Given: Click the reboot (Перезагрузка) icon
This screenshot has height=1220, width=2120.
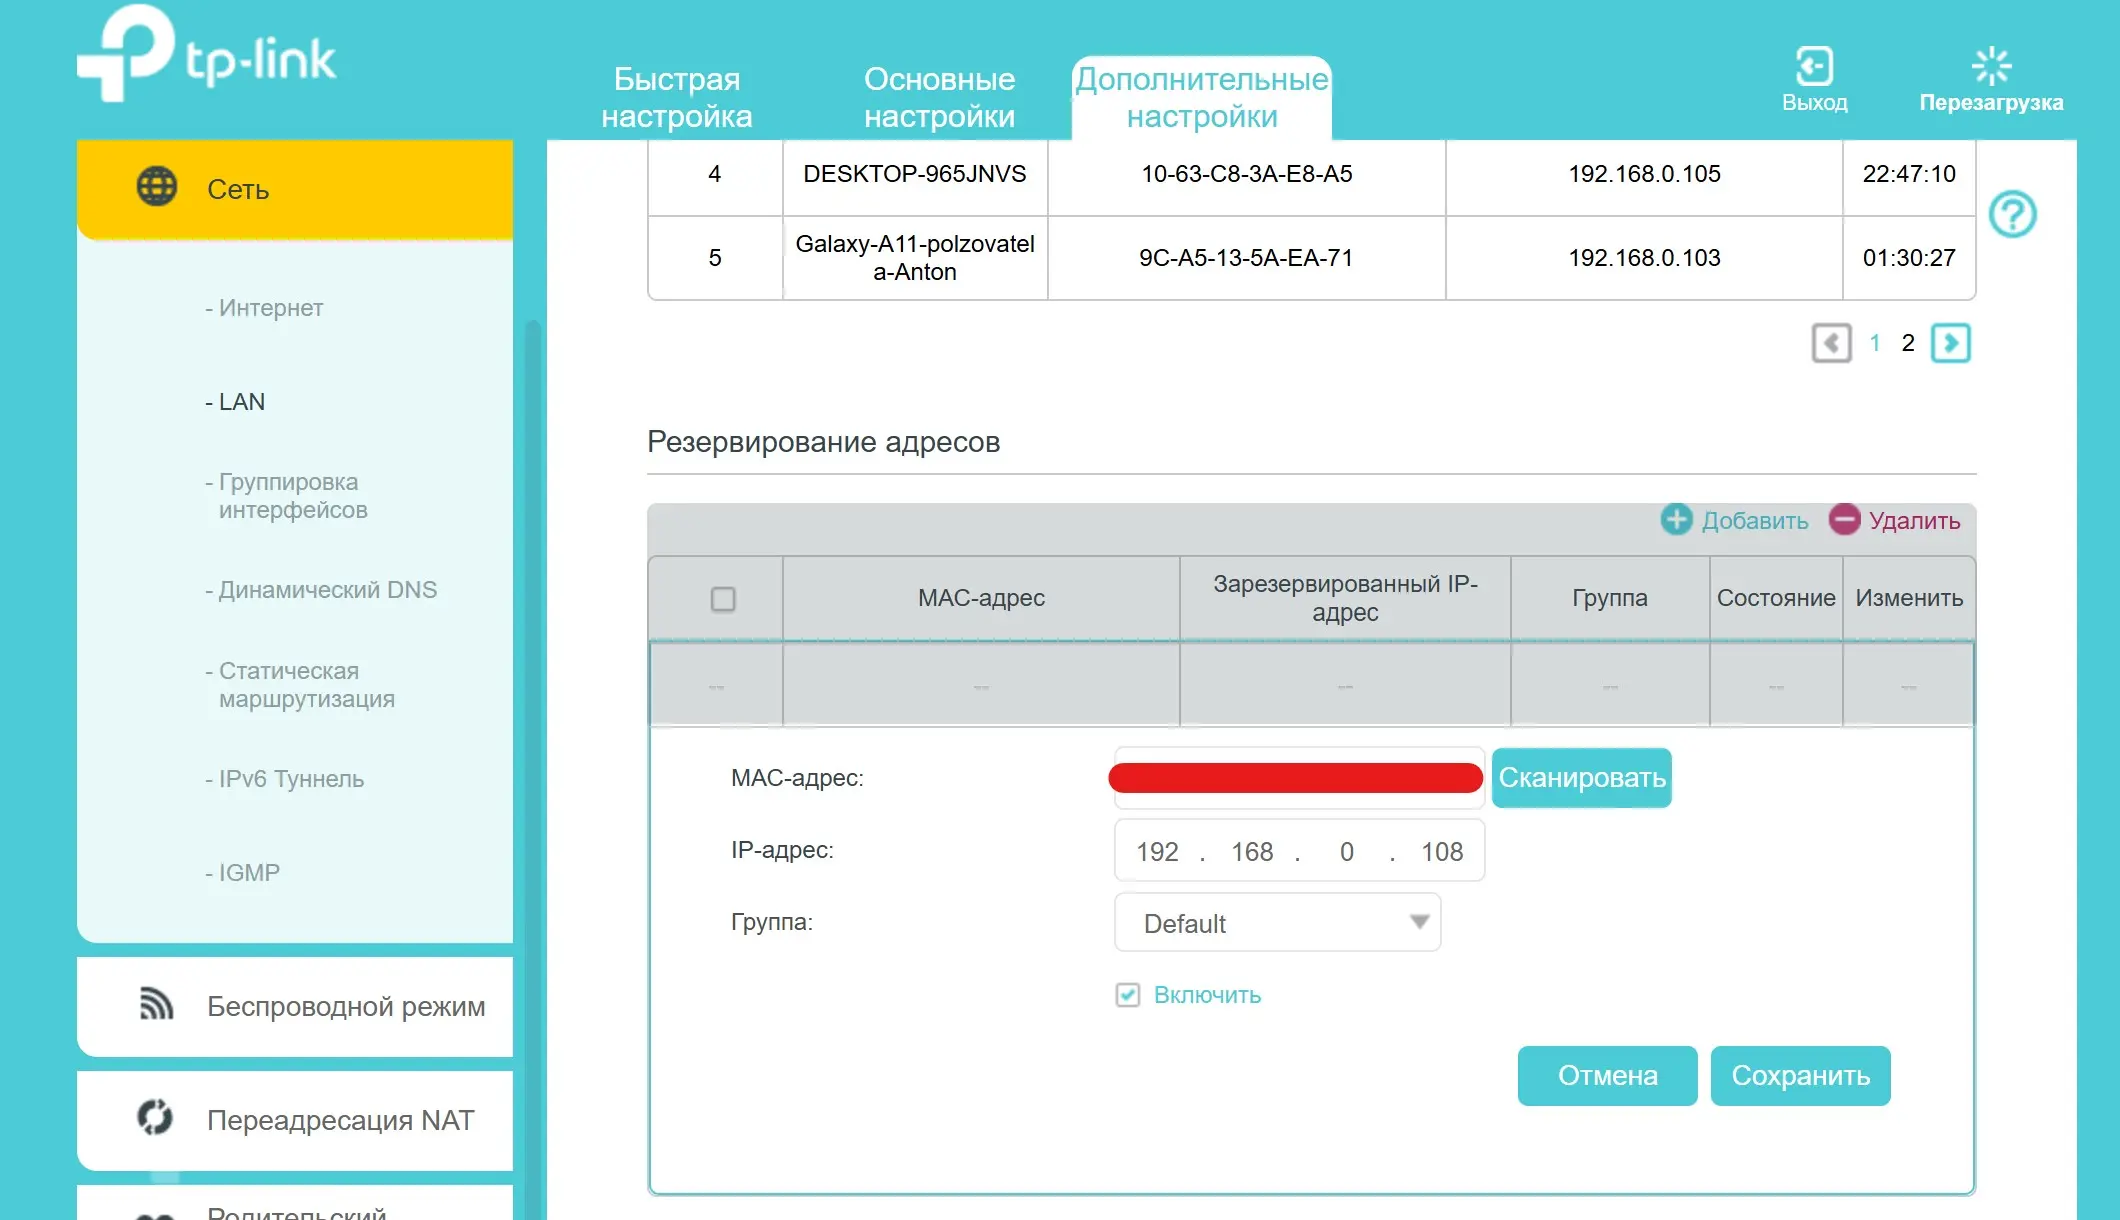Looking at the screenshot, I should click(x=1990, y=67).
